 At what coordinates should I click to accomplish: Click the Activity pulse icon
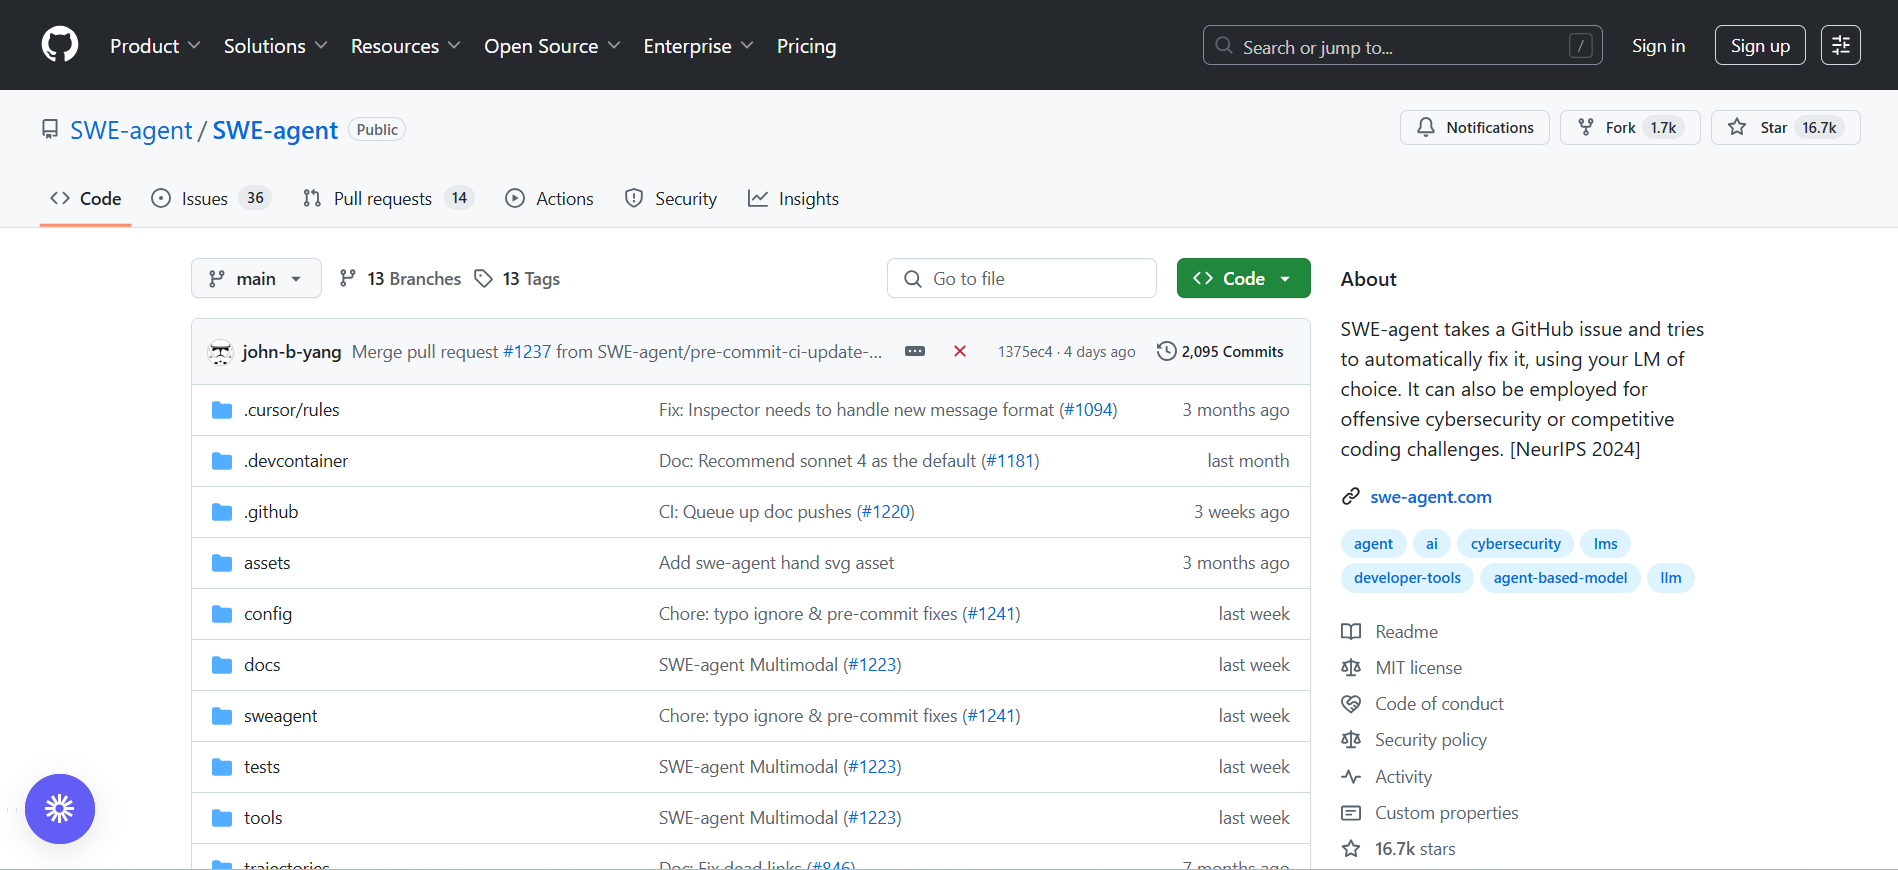[x=1351, y=777]
